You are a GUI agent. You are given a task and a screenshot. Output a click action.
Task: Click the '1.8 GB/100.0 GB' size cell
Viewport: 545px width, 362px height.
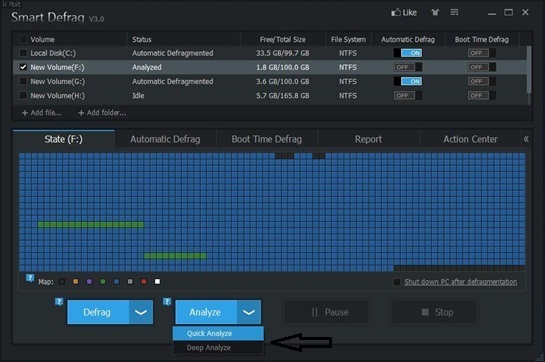coord(283,67)
